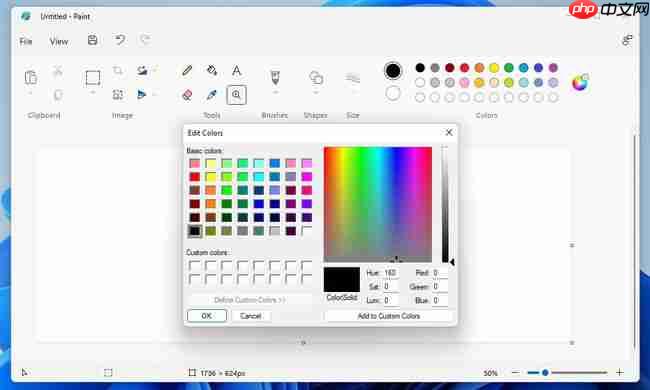Click the Save icon in the title bar

pos(92,40)
